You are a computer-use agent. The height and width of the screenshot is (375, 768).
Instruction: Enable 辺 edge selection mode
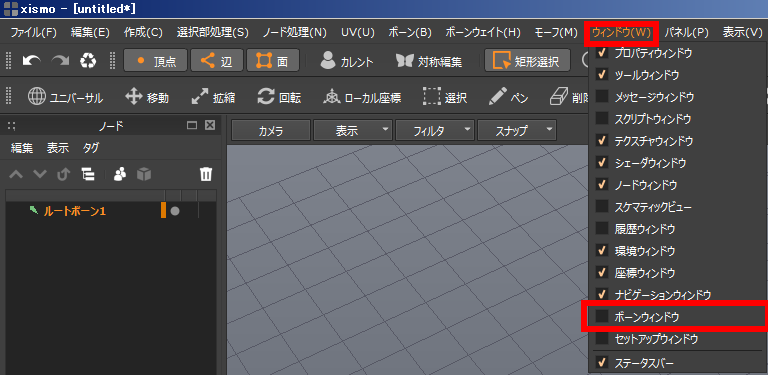pos(216,61)
